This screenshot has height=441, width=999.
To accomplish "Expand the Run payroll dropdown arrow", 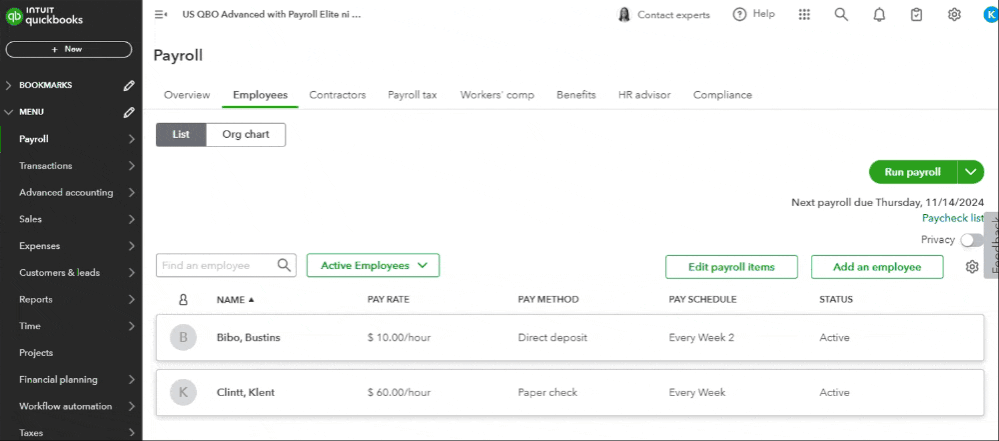I will [971, 172].
